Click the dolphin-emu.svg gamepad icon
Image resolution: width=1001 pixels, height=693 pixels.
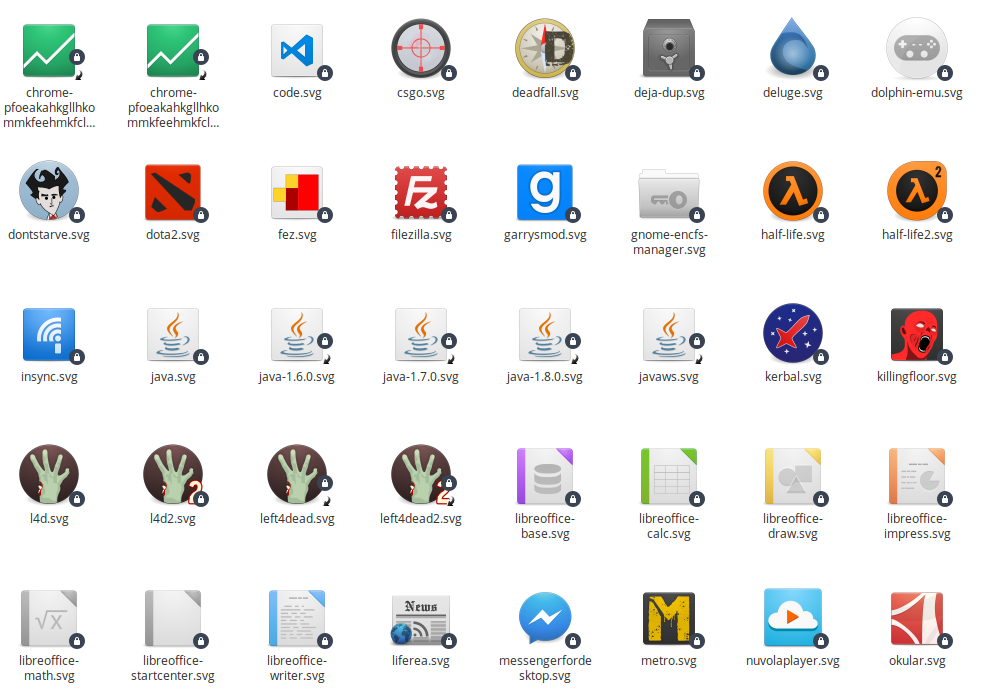pos(917,48)
